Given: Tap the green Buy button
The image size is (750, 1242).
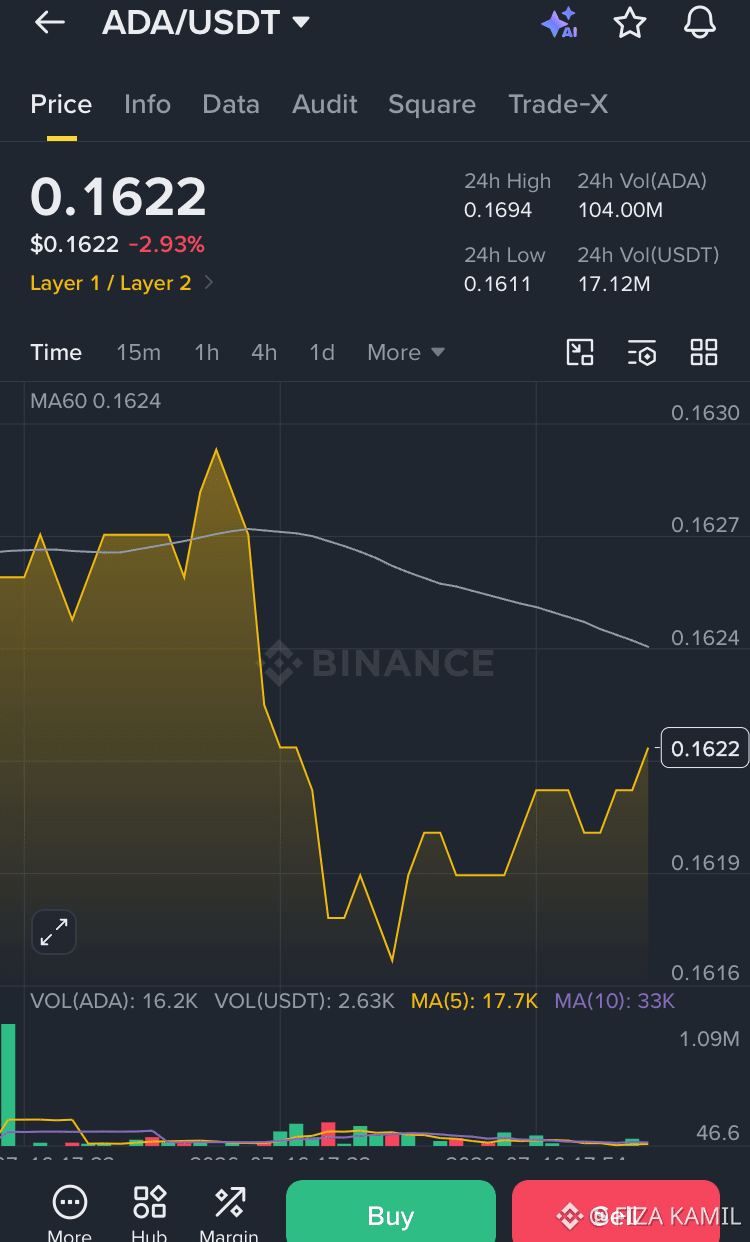Looking at the screenshot, I should coord(391,1212).
